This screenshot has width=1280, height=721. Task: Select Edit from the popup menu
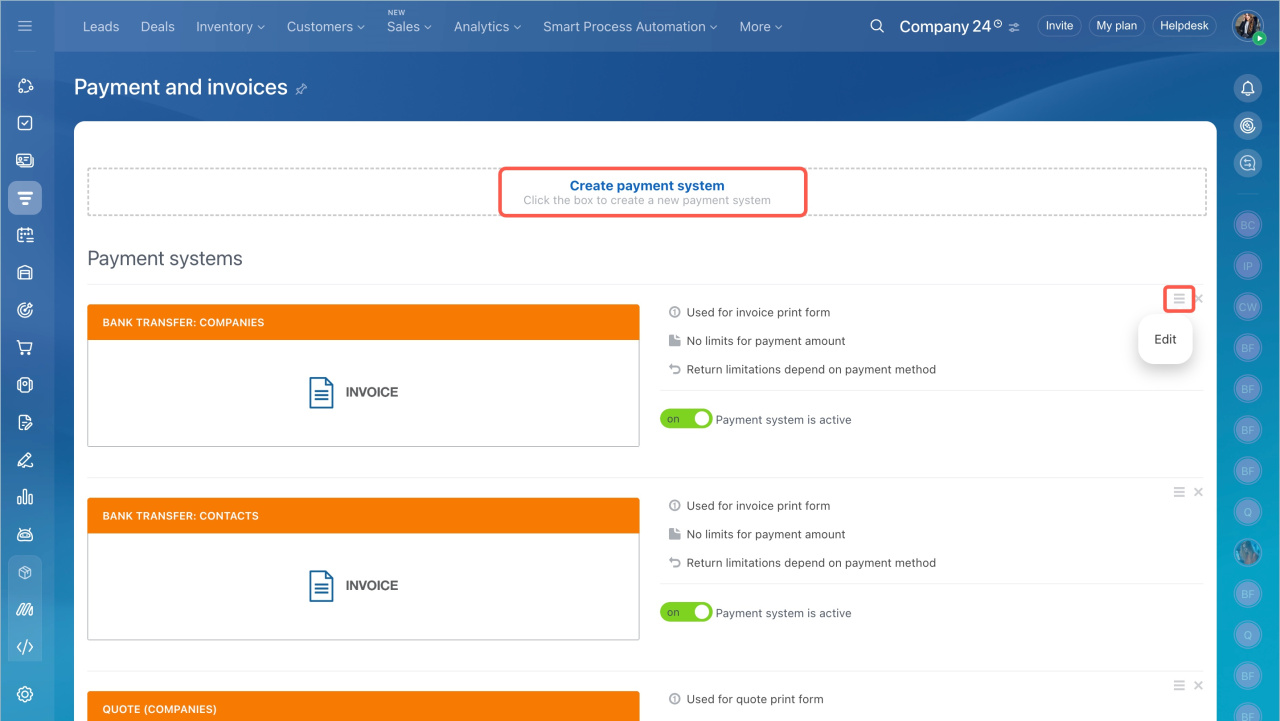[1165, 339]
